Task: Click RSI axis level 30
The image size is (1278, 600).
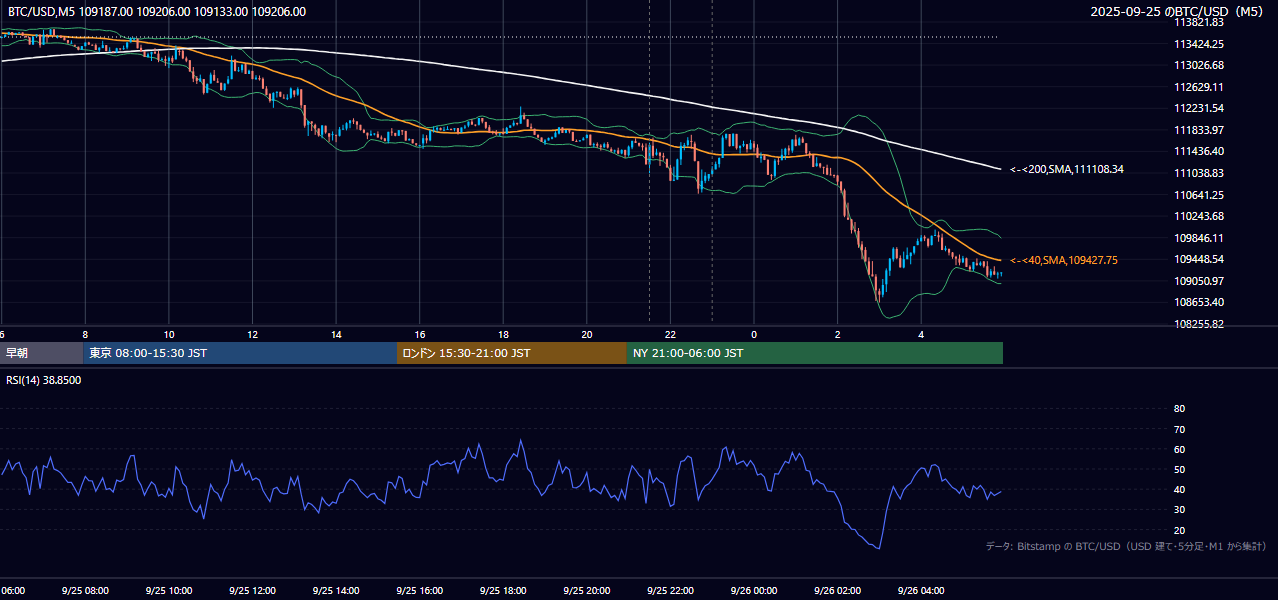Action: (x=1179, y=510)
